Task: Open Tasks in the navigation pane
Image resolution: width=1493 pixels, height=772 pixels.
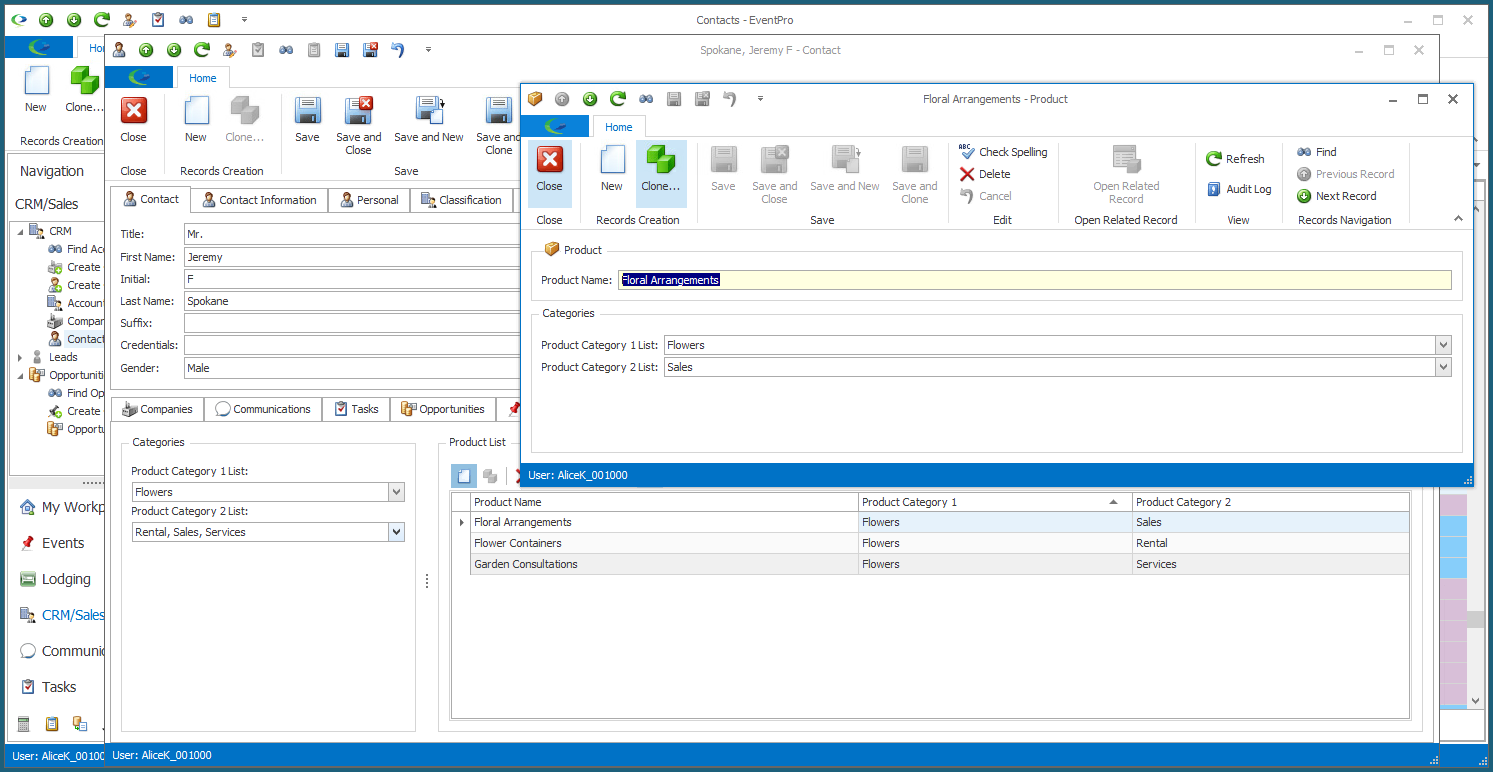Action: coord(48,687)
